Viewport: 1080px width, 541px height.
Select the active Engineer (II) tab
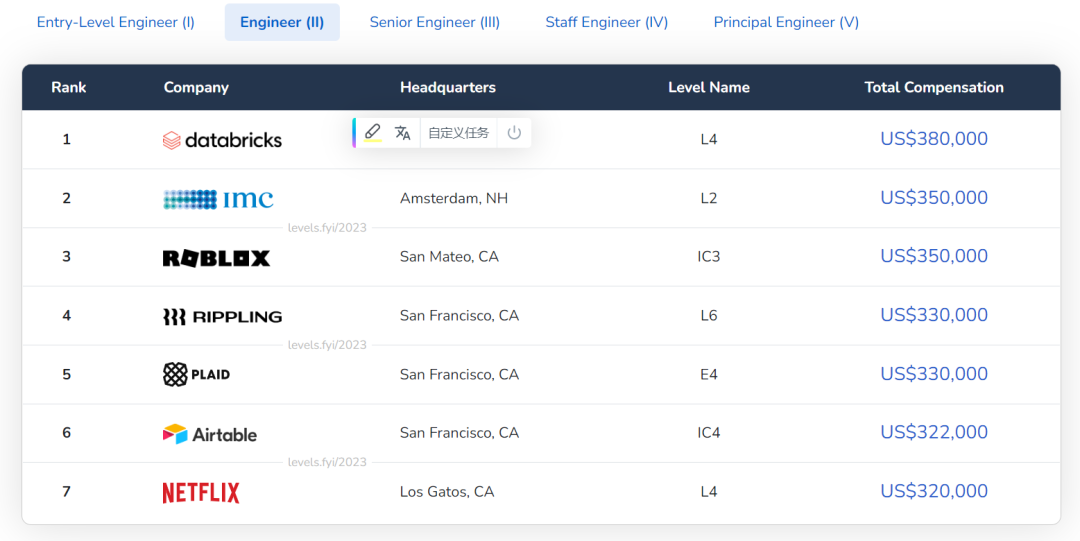coord(282,22)
